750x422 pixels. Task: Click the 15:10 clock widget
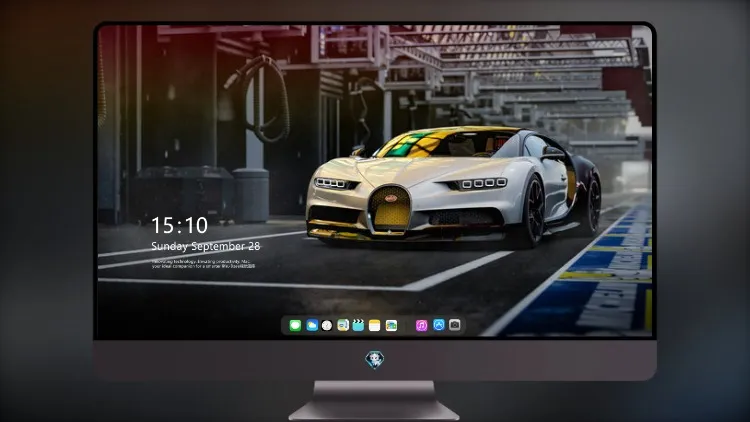pyautogui.click(x=179, y=225)
